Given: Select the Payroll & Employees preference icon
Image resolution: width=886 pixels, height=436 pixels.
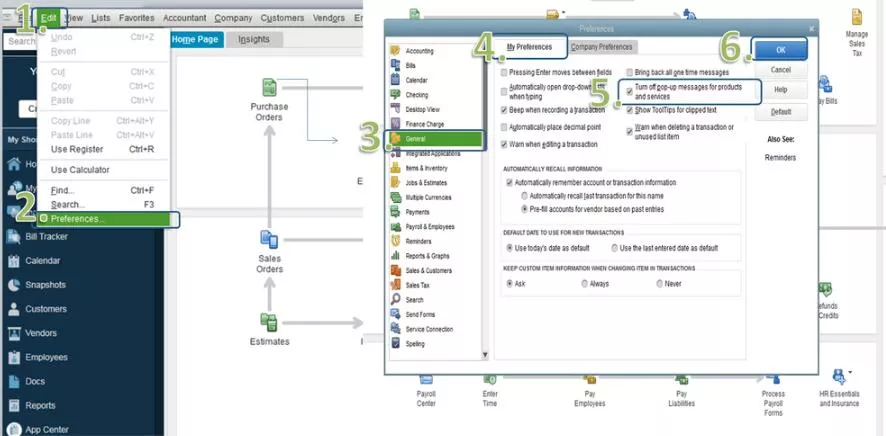Looking at the screenshot, I should click(396, 226).
